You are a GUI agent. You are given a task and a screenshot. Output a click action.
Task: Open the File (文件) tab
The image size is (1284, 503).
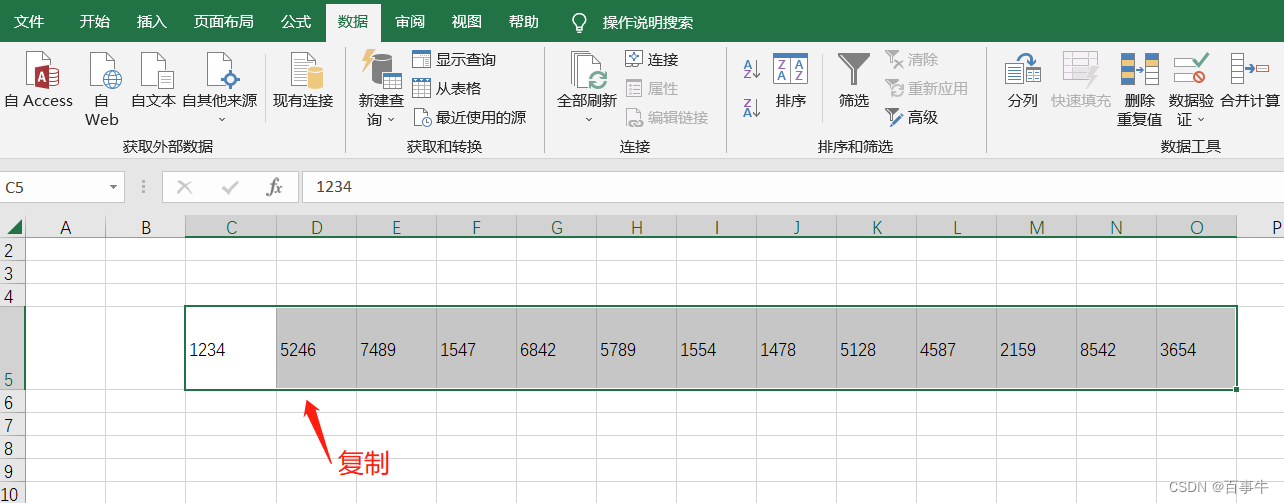(x=29, y=22)
